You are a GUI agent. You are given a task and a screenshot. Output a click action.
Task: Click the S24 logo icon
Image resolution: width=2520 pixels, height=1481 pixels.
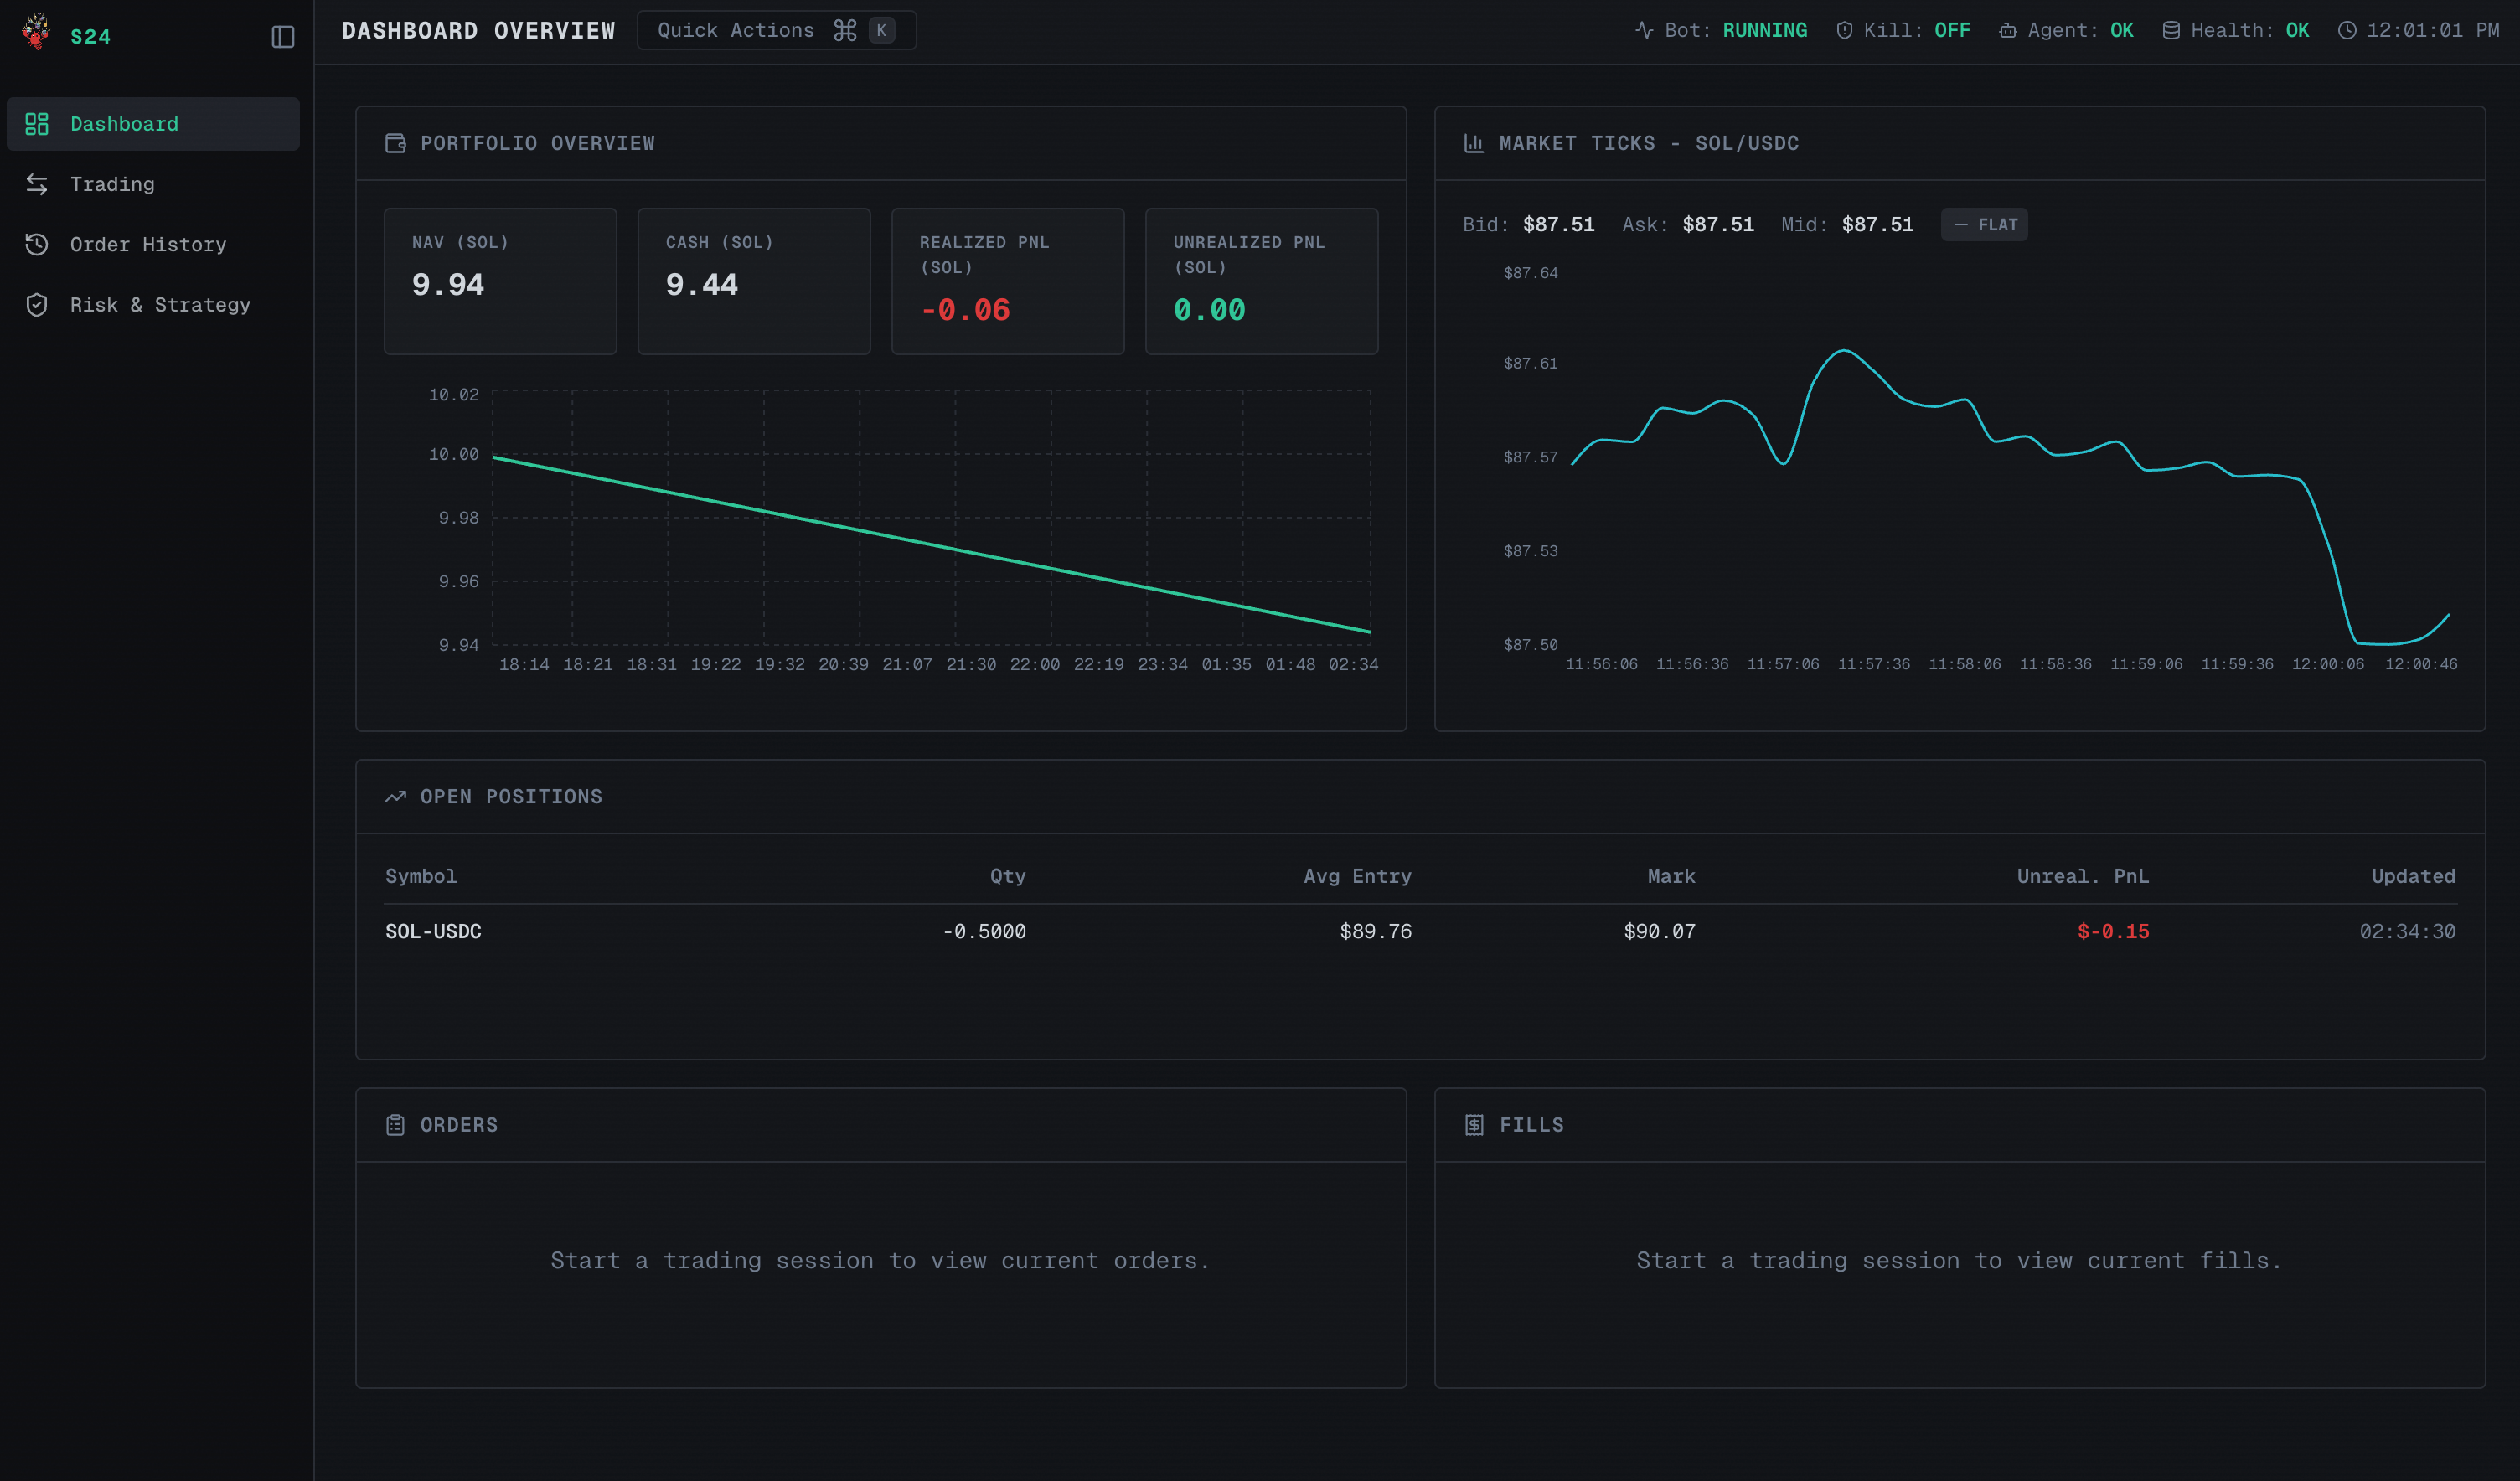click(x=36, y=32)
